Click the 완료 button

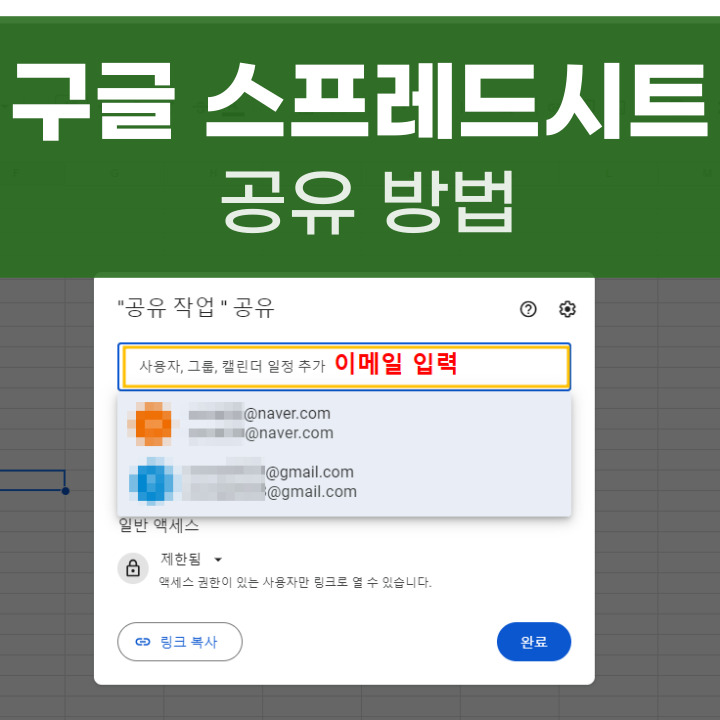click(534, 641)
